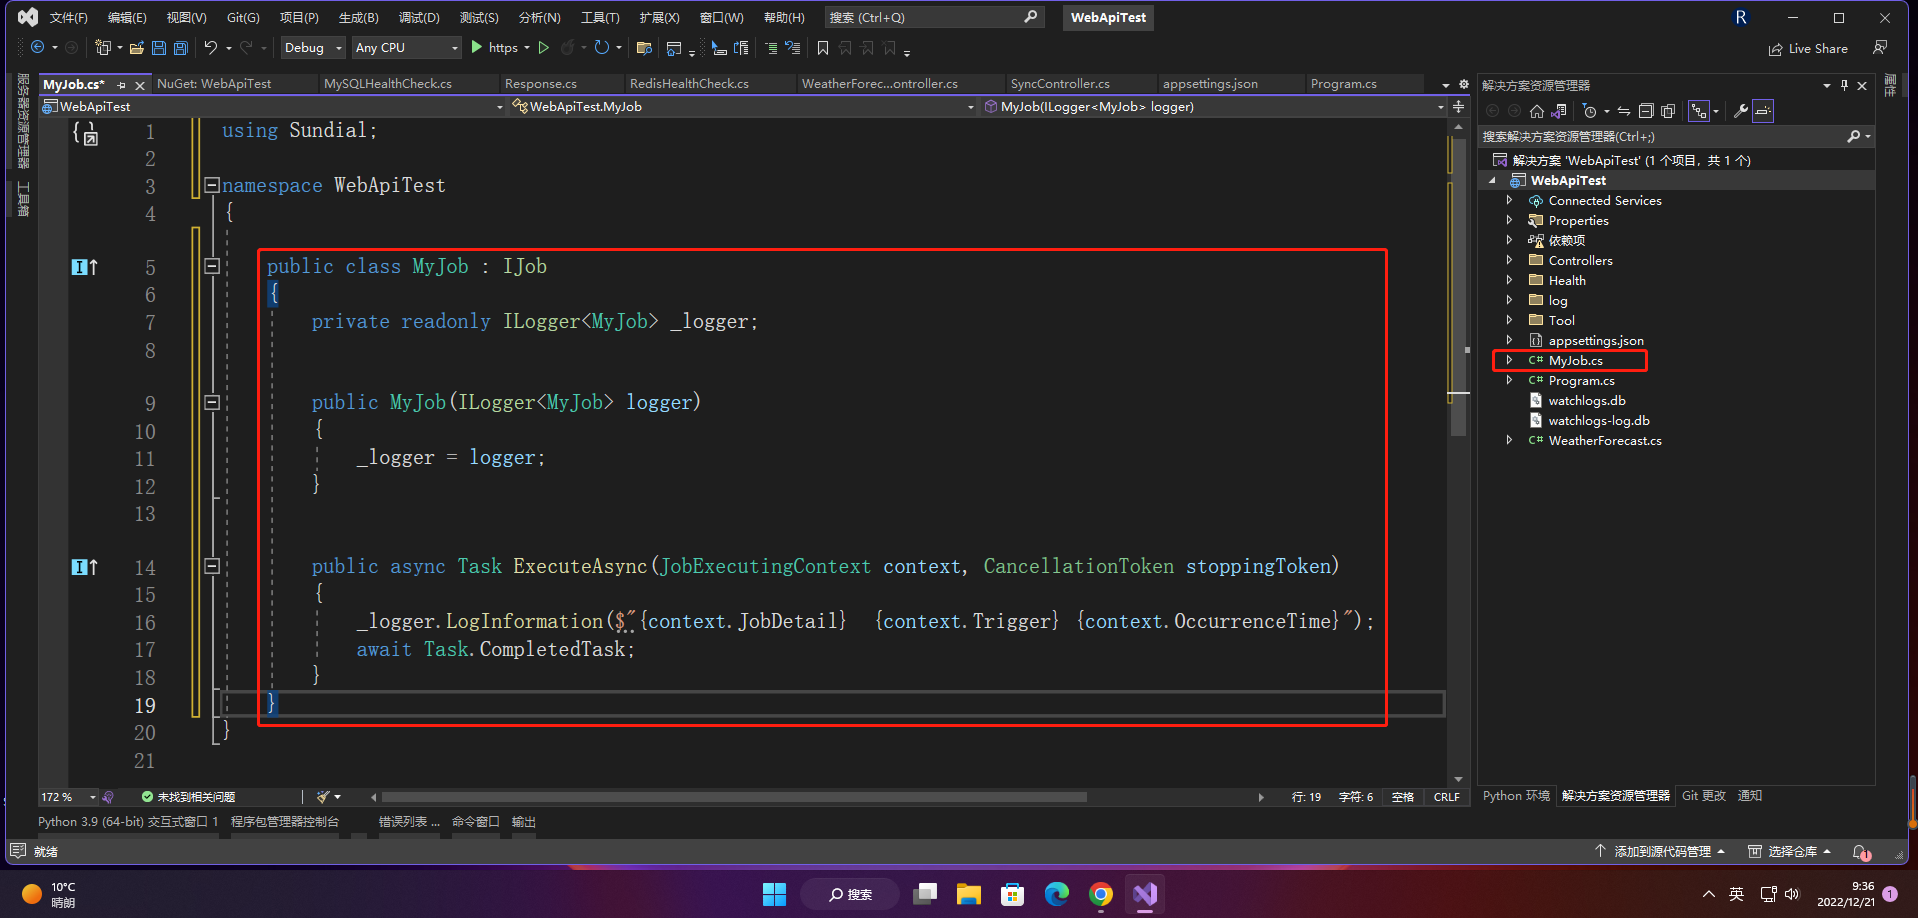The height and width of the screenshot is (918, 1918).
Task: Open Live Share session
Action: 1808,48
